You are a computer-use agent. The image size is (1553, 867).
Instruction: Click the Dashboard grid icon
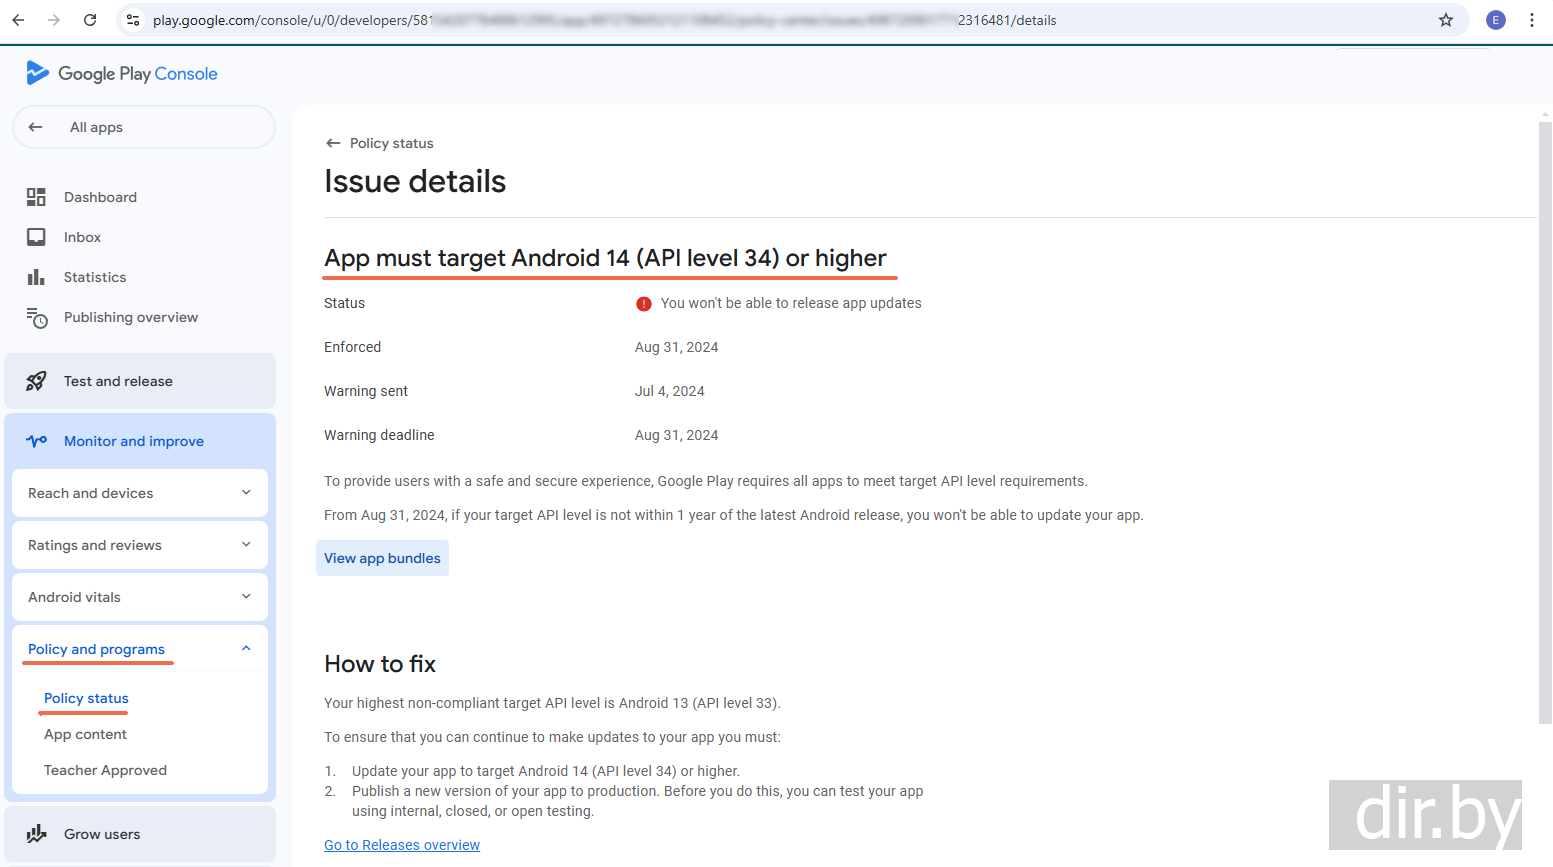click(36, 197)
